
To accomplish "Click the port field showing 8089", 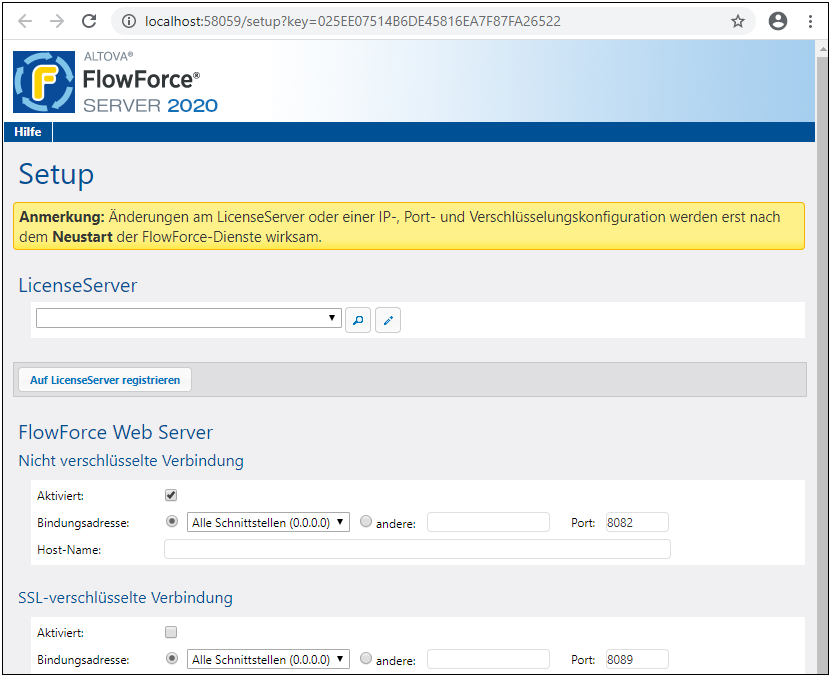I will (x=637, y=659).
